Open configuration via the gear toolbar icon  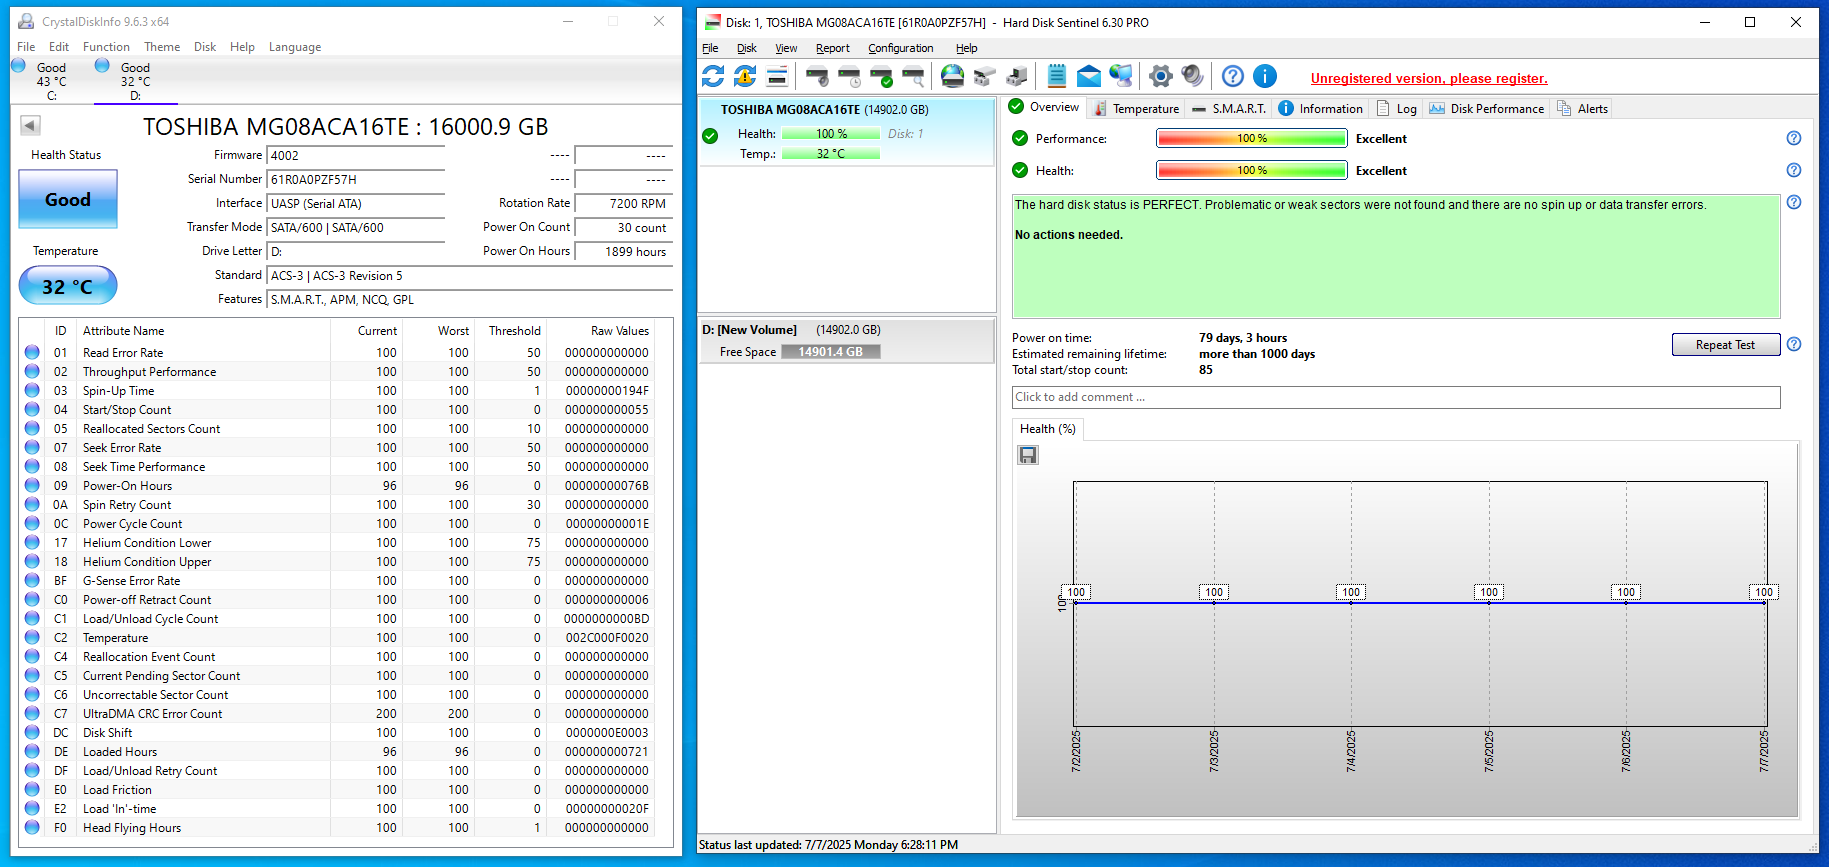(1161, 76)
